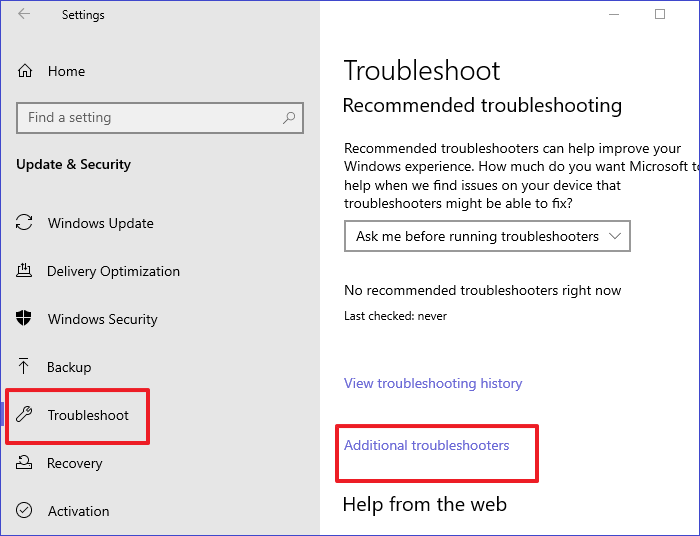This screenshot has width=700, height=536.
Task: Click the Home icon in sidebar
Action: (25, 71)
